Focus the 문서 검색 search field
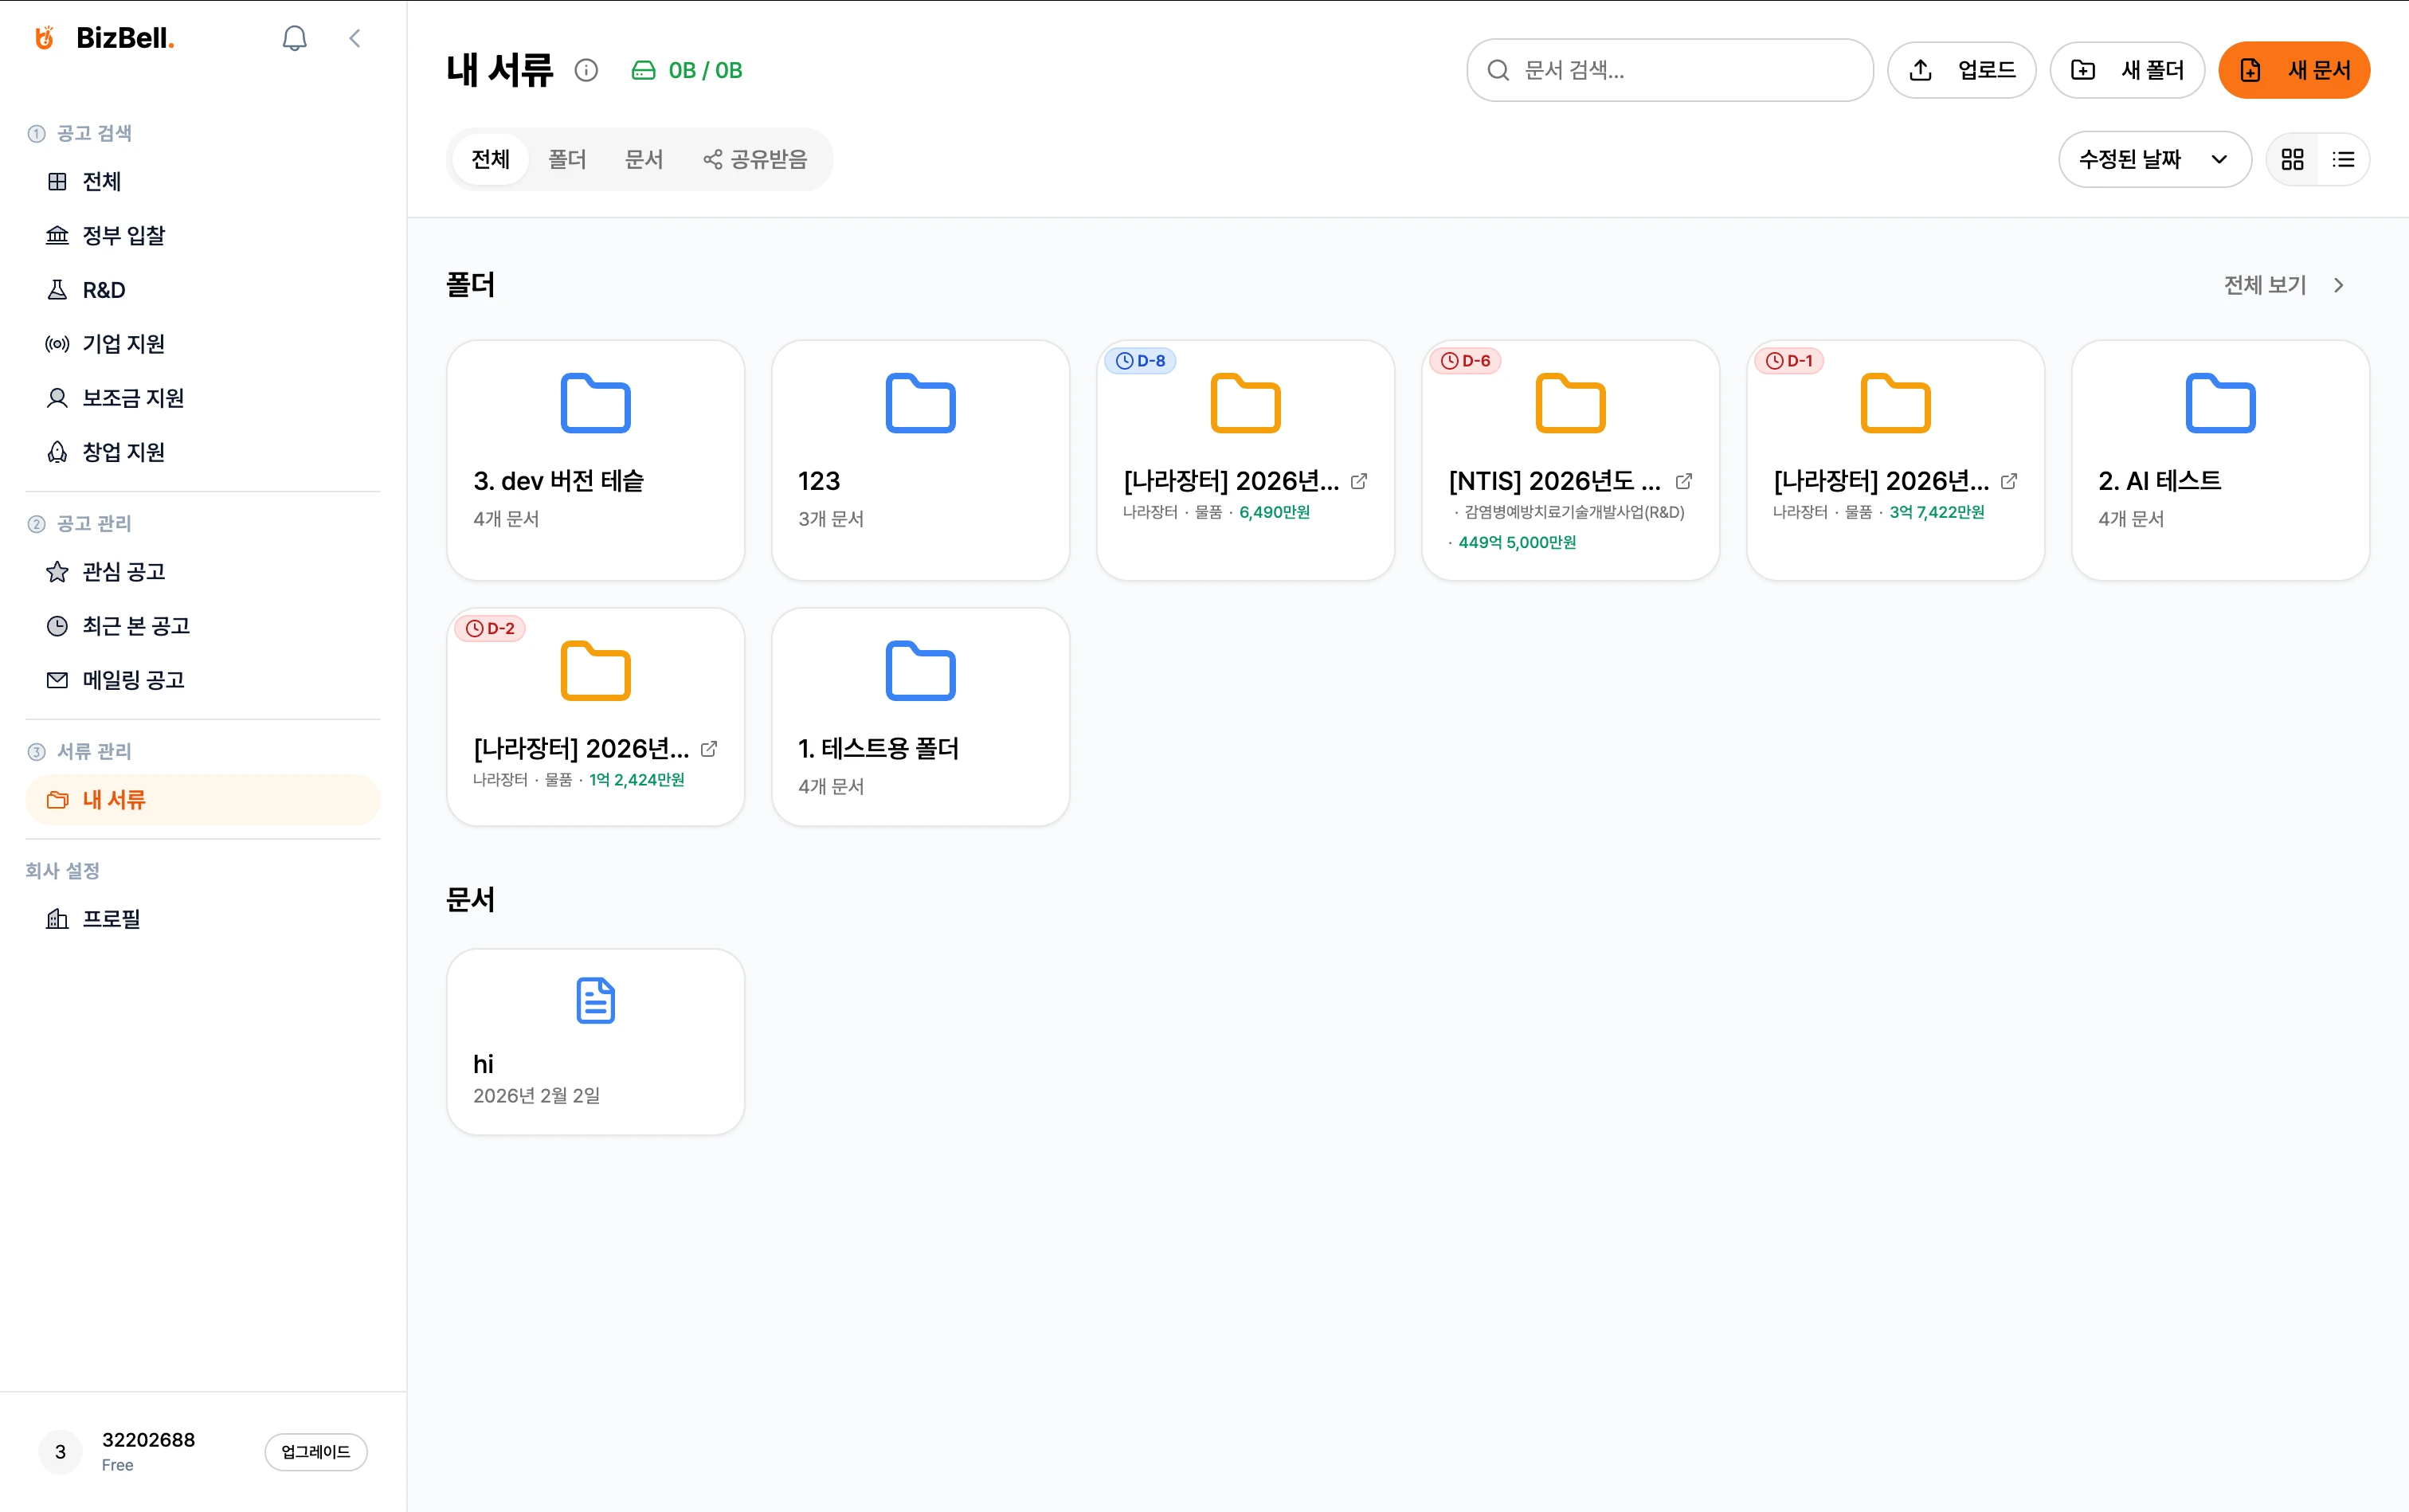Viewport: 2409px width, 1512px height. (x=1669, y=70)
